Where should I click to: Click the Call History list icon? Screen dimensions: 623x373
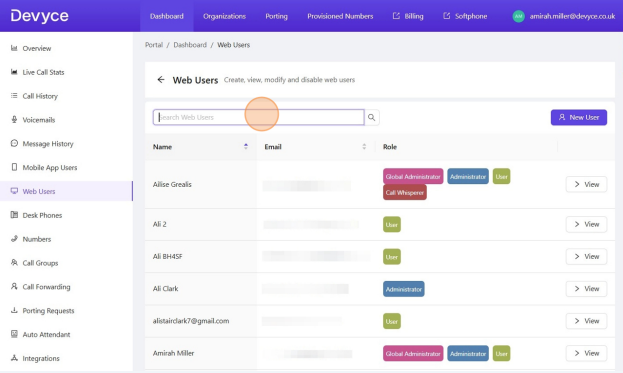[14, 96]
